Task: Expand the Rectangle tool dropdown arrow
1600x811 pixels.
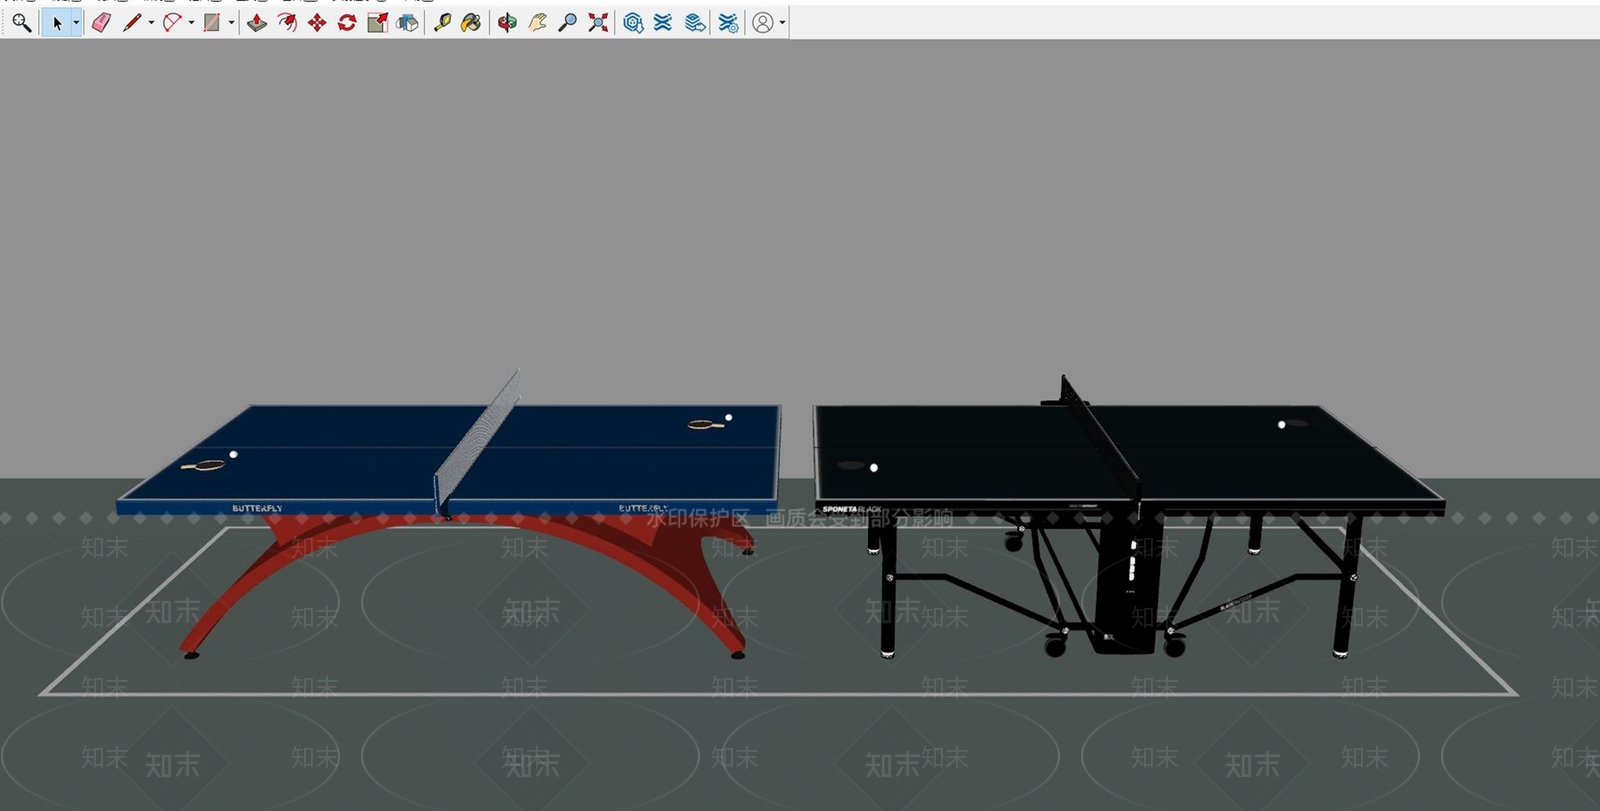Action: 231,23
